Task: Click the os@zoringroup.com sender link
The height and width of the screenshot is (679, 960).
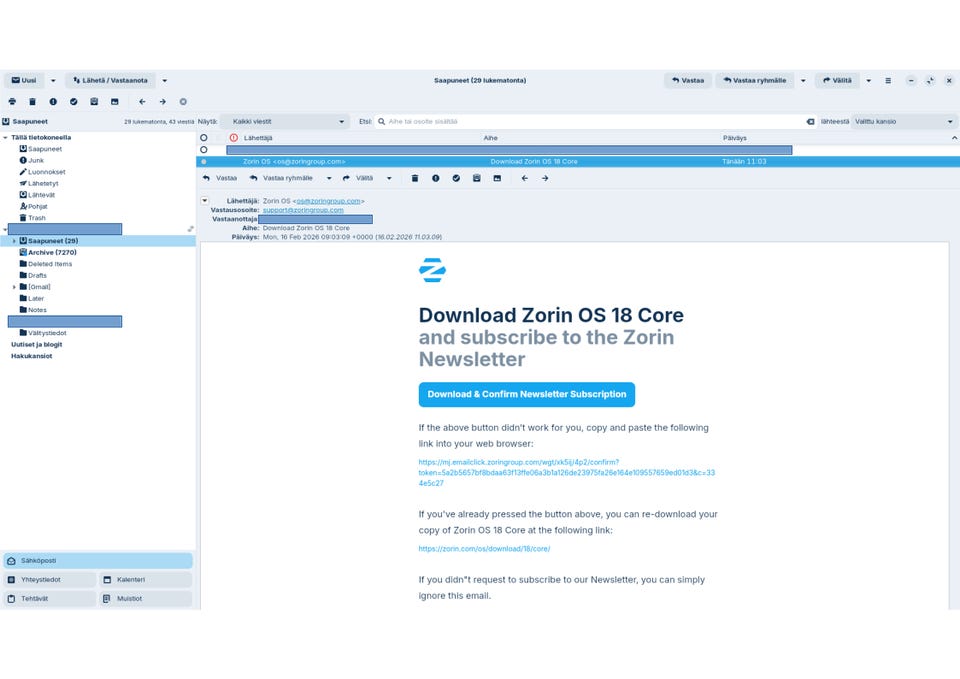Action: pyautogui.click(x=328, y=201)
